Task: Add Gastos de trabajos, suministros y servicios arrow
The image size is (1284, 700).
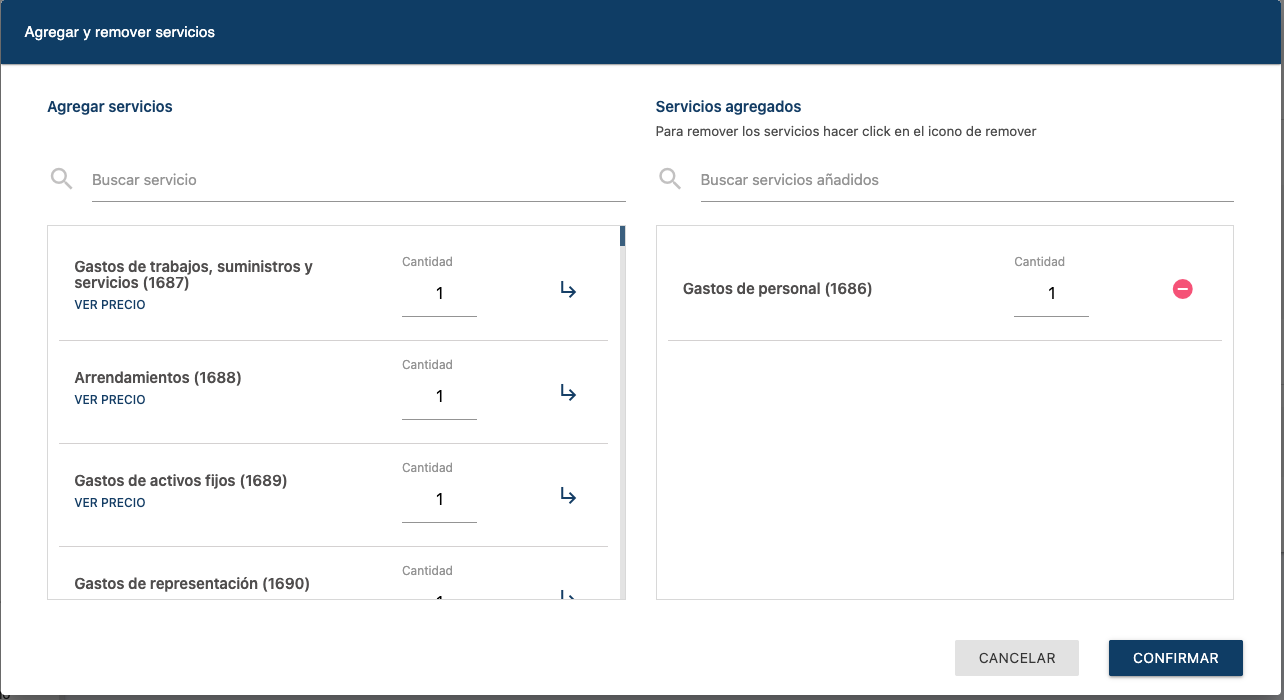Action: [x=568, y=290]
